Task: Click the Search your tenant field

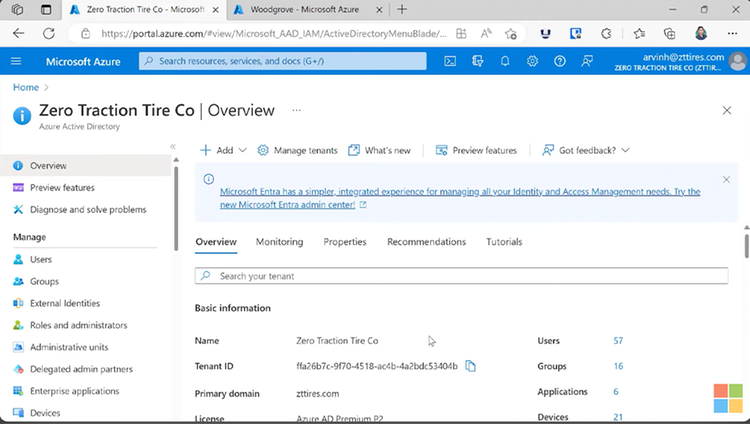Action: (x=461, y=276)
